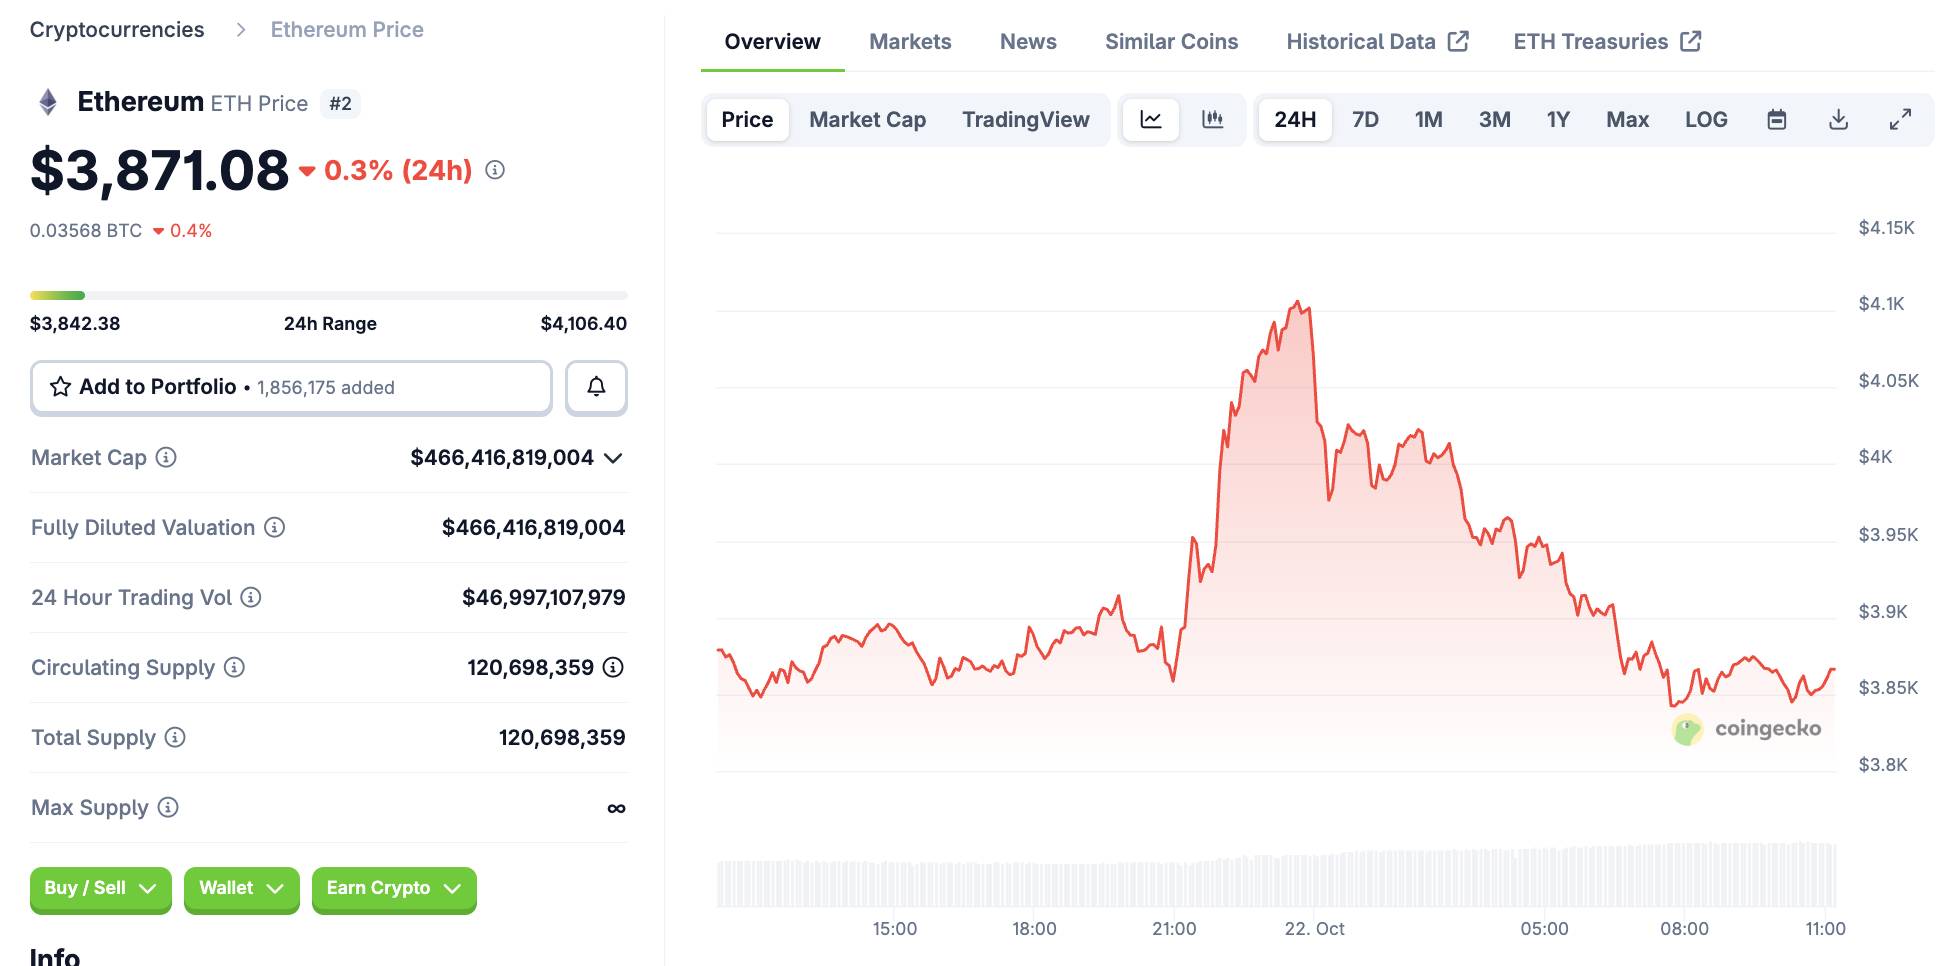
Task: Open Historical Data external link
Action: tap(1376, 42)
